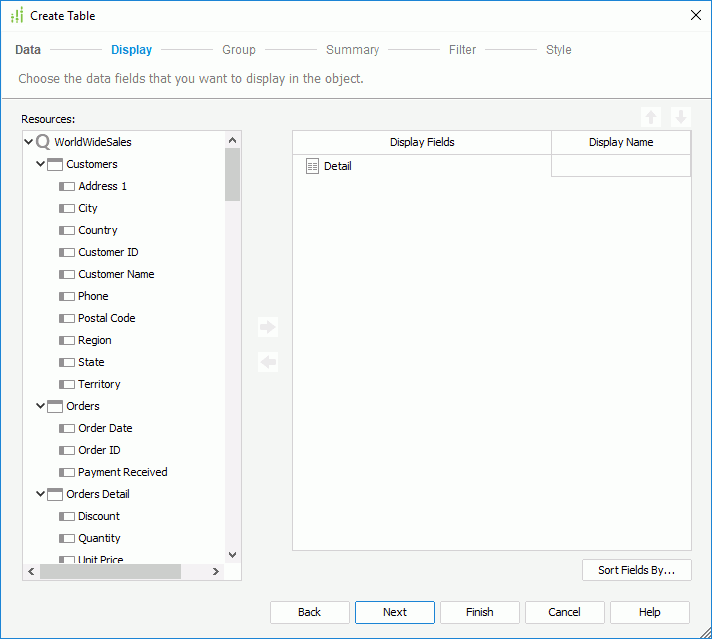Screen dimensions: 712x639
Task: Open the Style wizard step
Action: 559,50
